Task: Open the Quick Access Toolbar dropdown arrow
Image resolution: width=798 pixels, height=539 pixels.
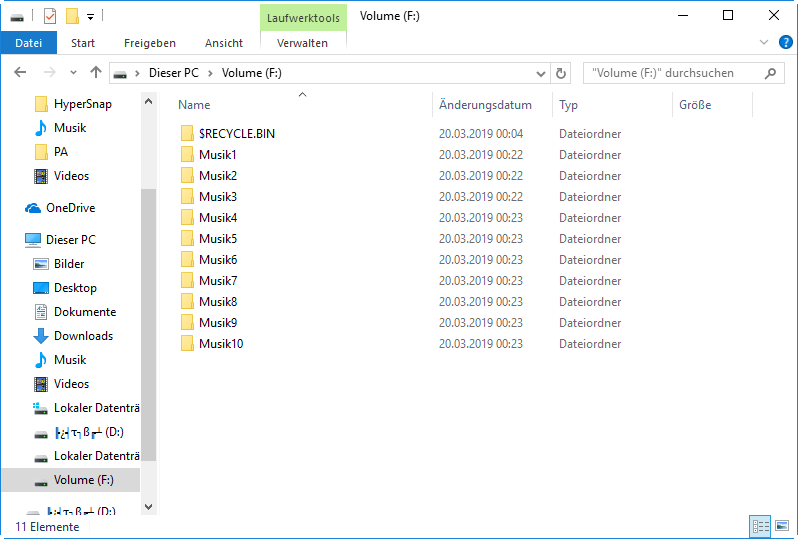Action: pyautogui.click(x=90, y=17)
